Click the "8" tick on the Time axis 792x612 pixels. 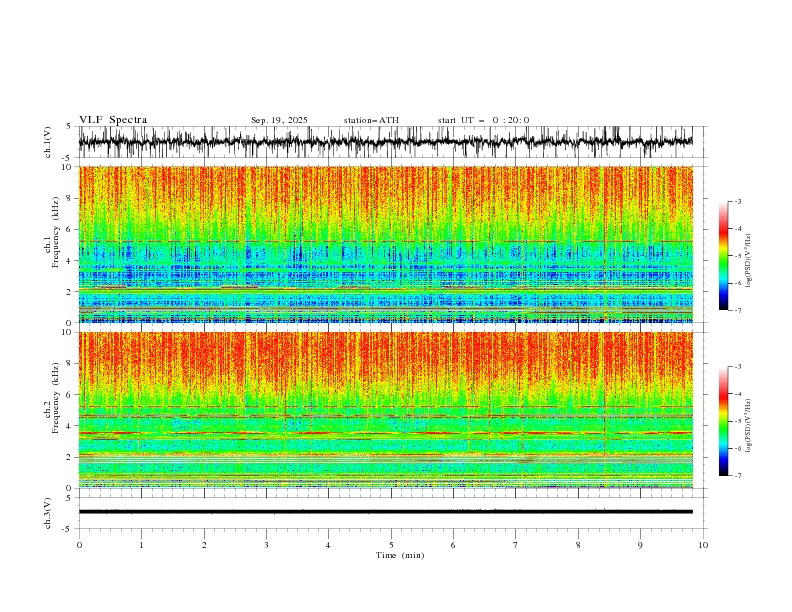tap(578, 545)
